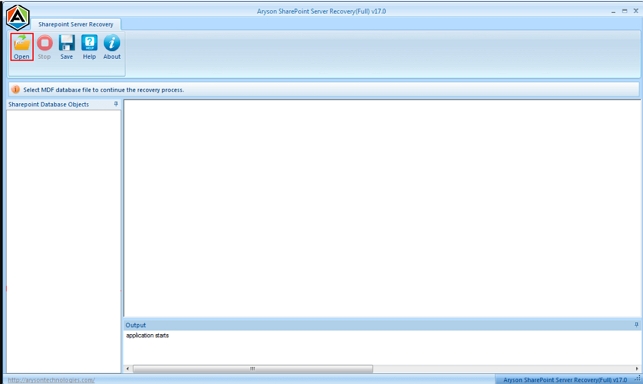Open an MDF database file
643x384 pixels.
22,47
